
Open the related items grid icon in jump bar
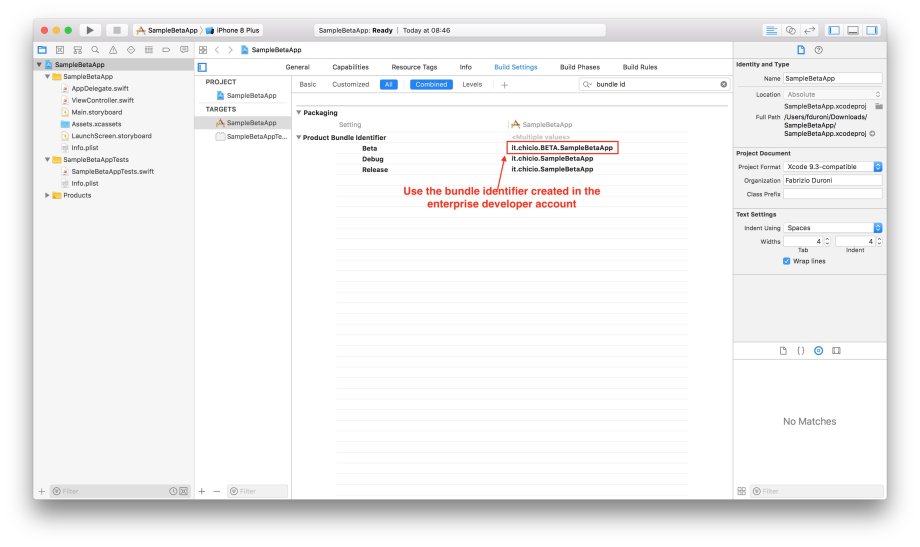(x=203, y=50)
